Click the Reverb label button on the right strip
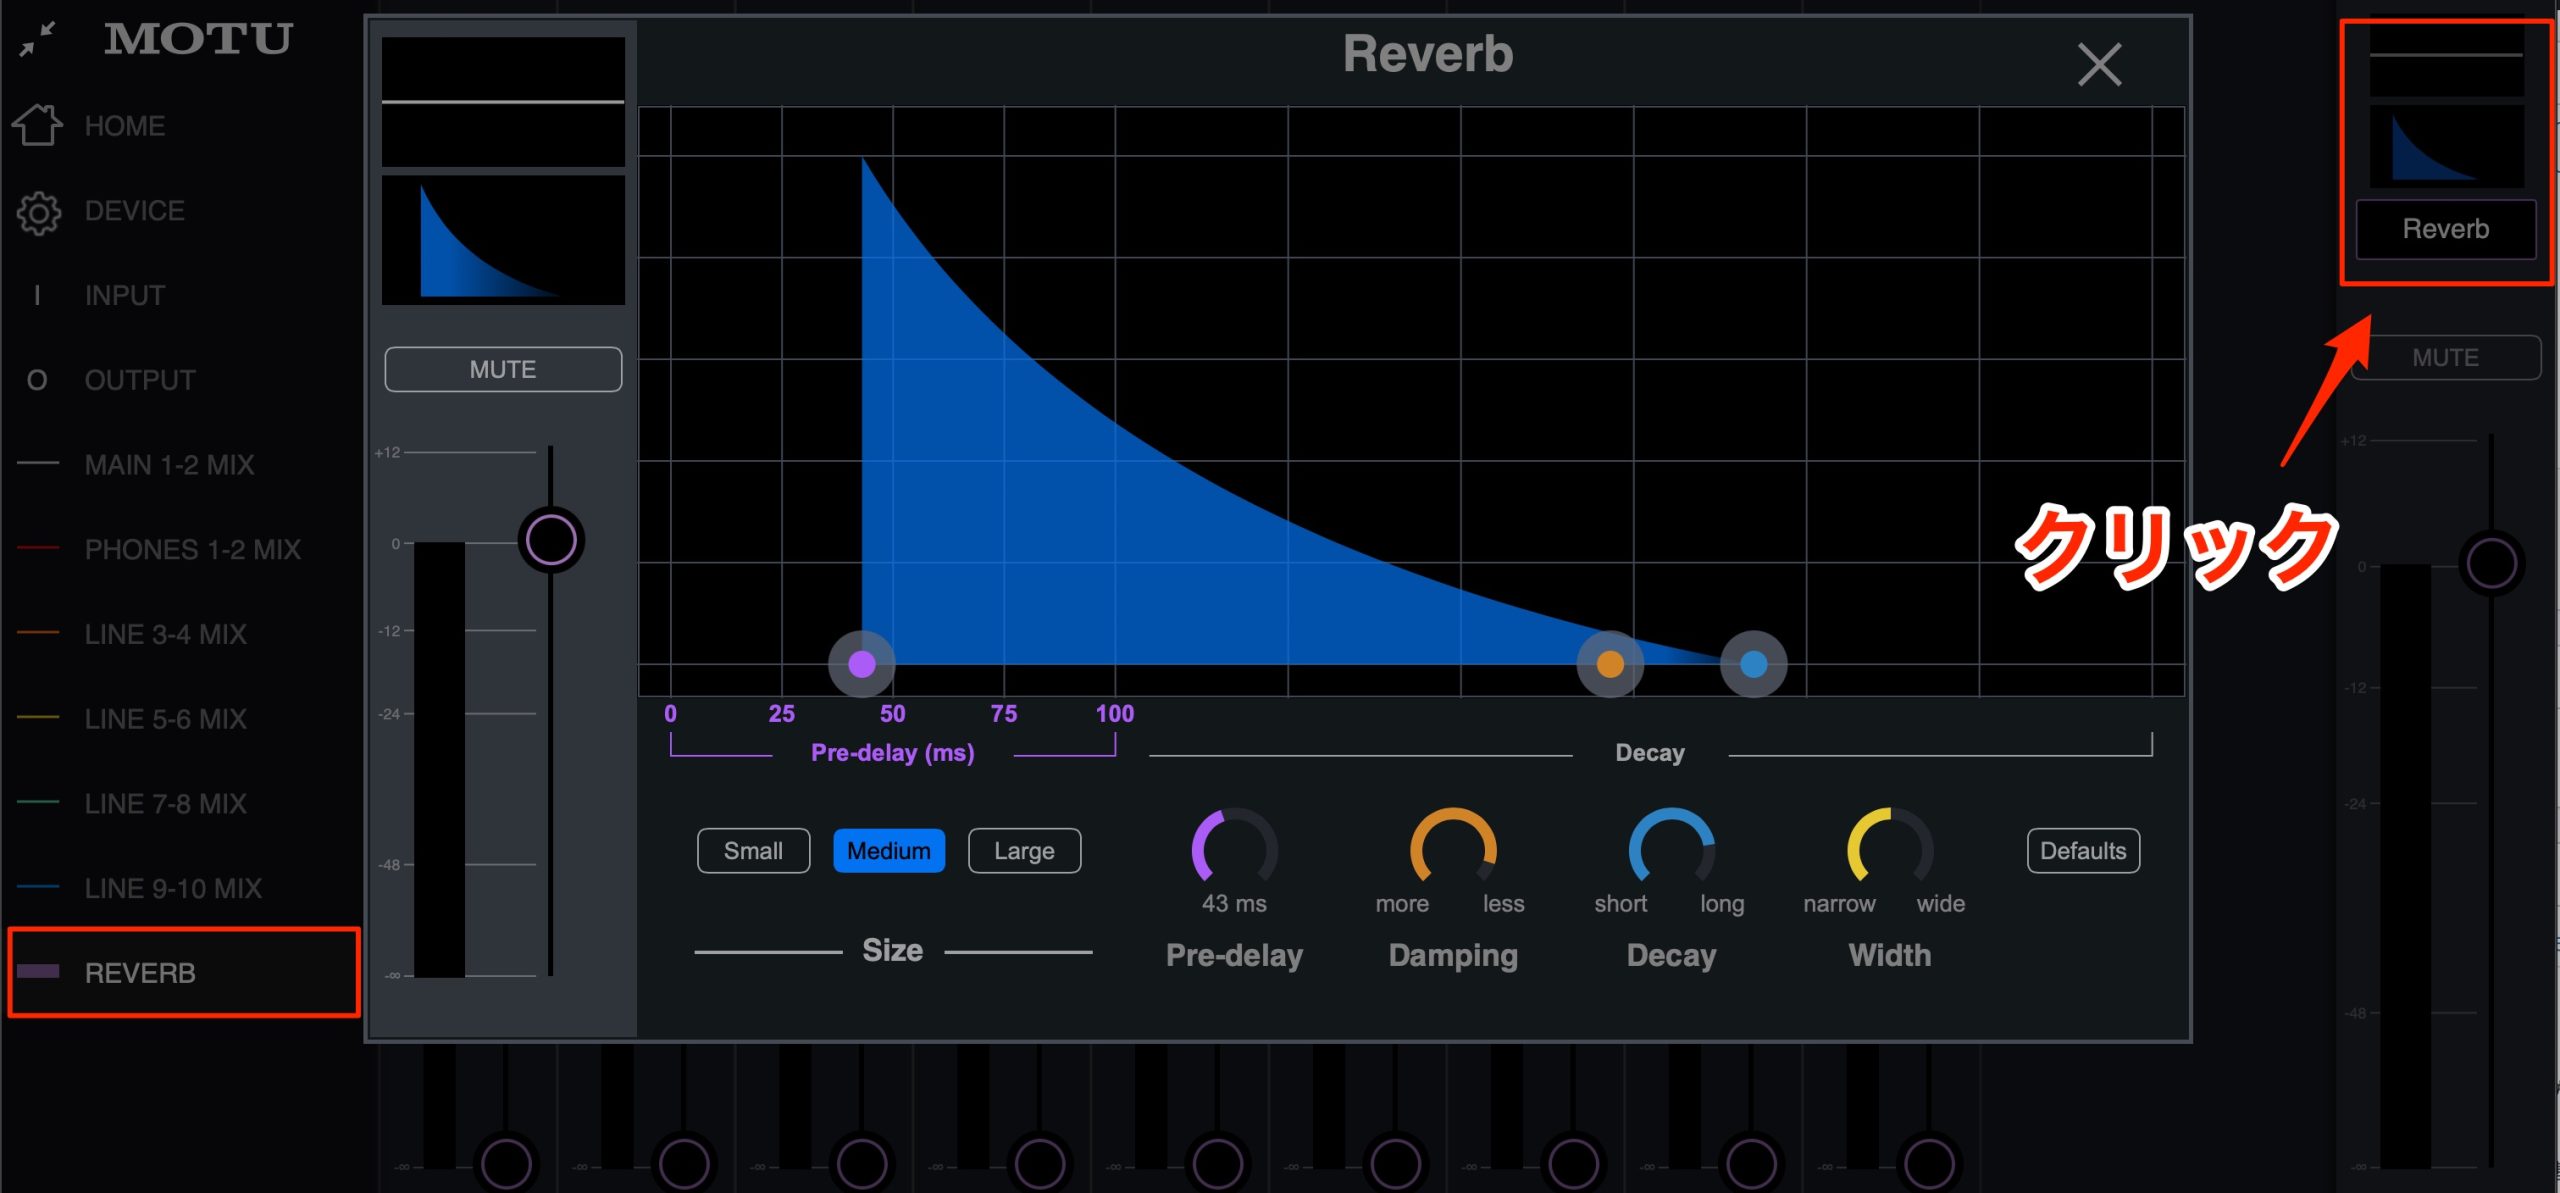The height and width of the screenshot is (1193, 2560). pos(2446,229)
